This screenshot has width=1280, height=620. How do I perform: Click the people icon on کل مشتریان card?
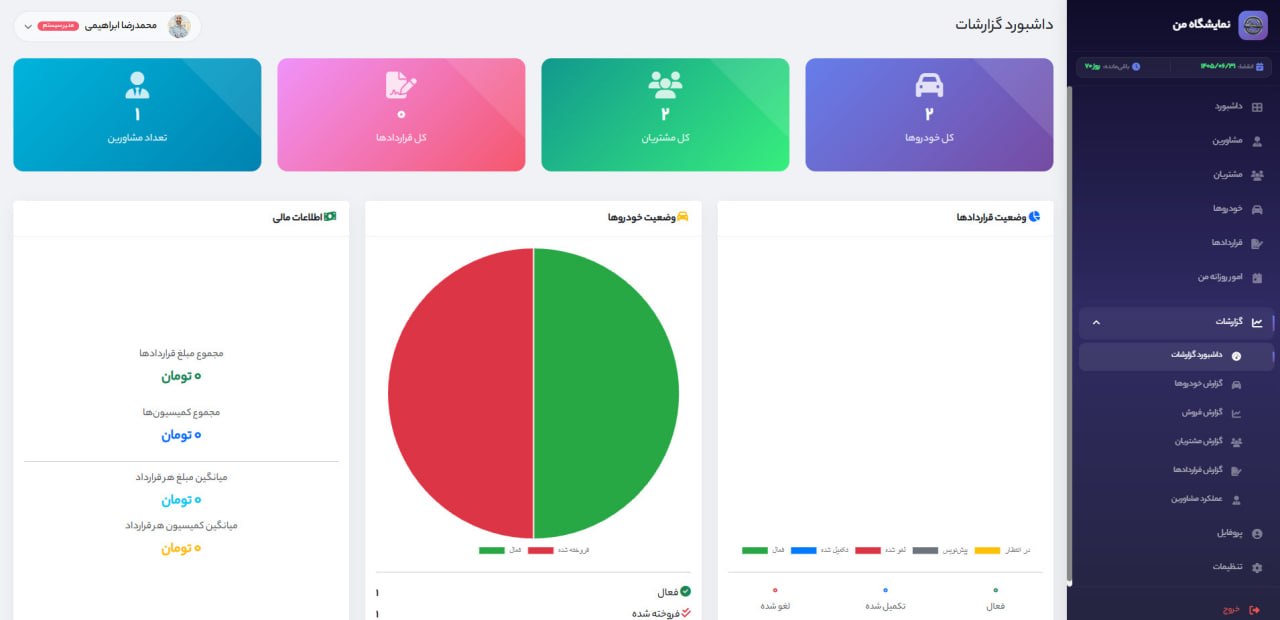click(665, 85)
